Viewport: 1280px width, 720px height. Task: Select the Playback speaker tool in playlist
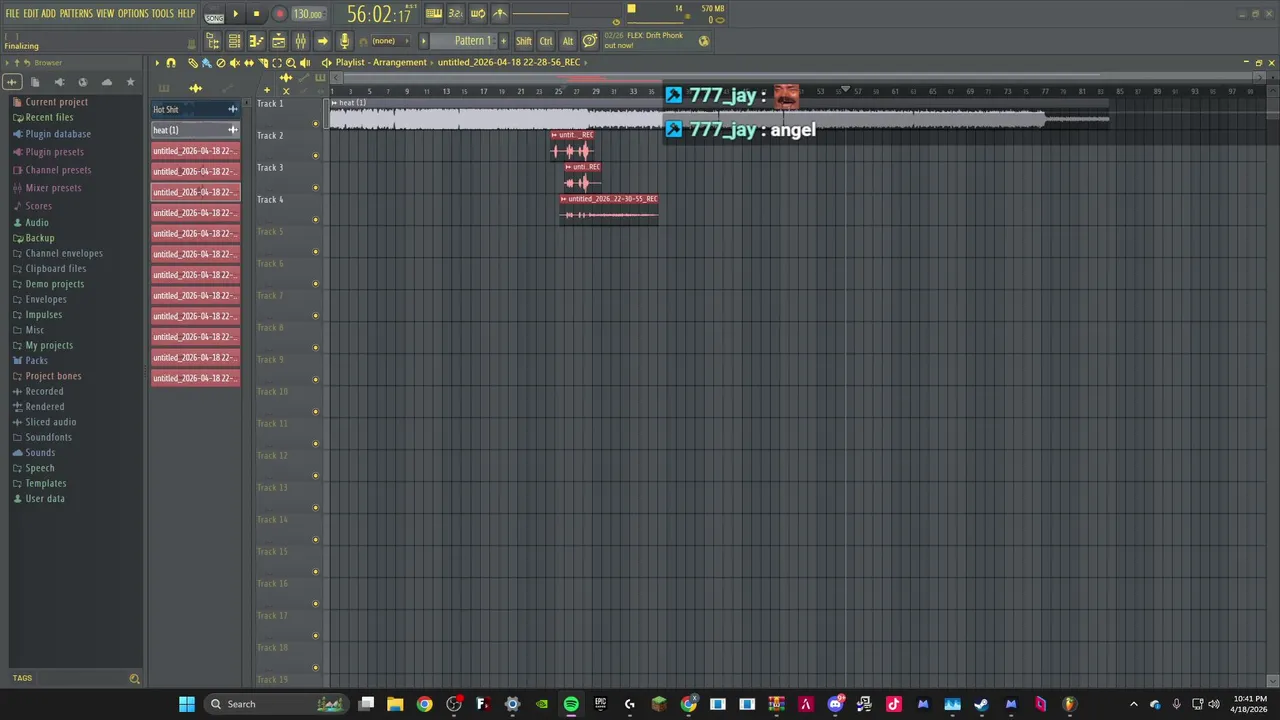[305, 62]
